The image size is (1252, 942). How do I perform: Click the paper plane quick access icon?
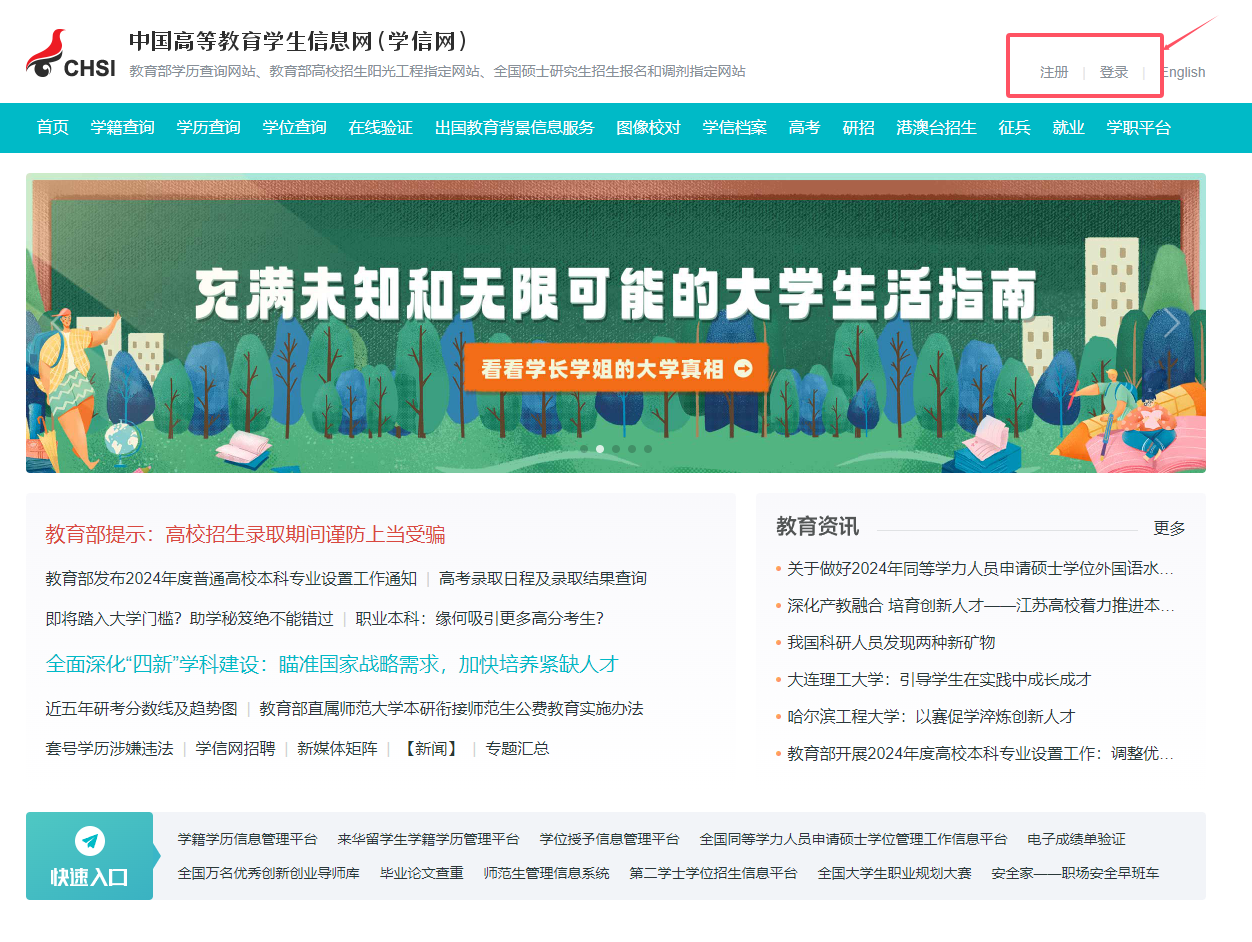[90, 840]
